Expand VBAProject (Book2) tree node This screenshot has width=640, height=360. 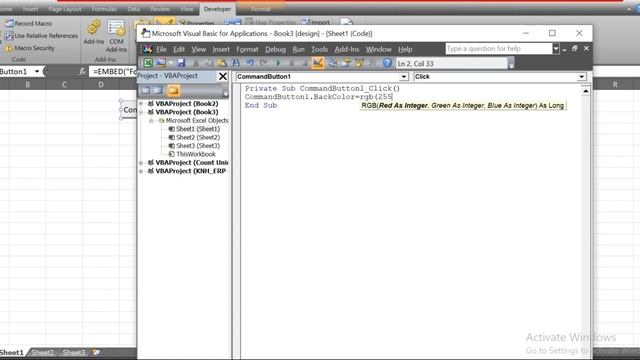pyautogui.click(x=141, y=104)
